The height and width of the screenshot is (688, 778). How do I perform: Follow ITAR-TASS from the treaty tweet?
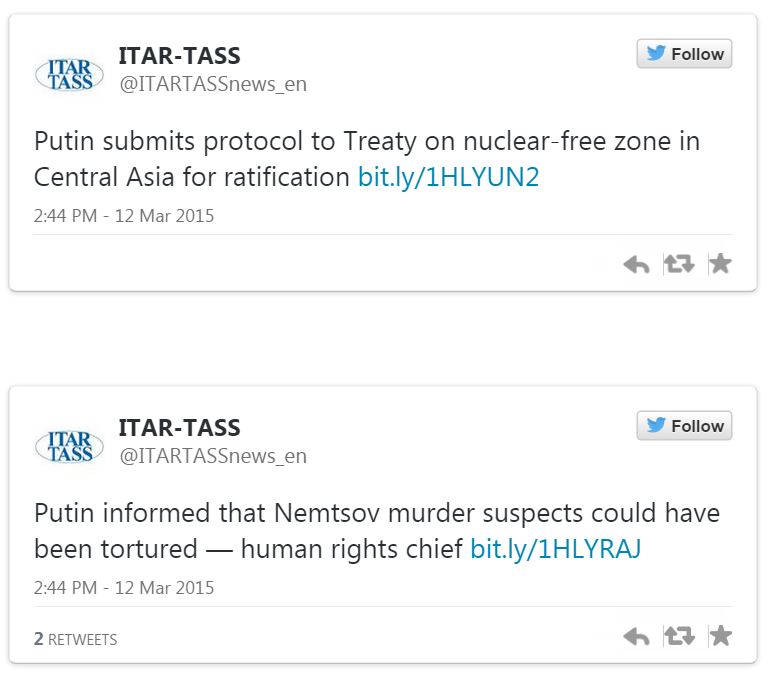coord(684,54)
